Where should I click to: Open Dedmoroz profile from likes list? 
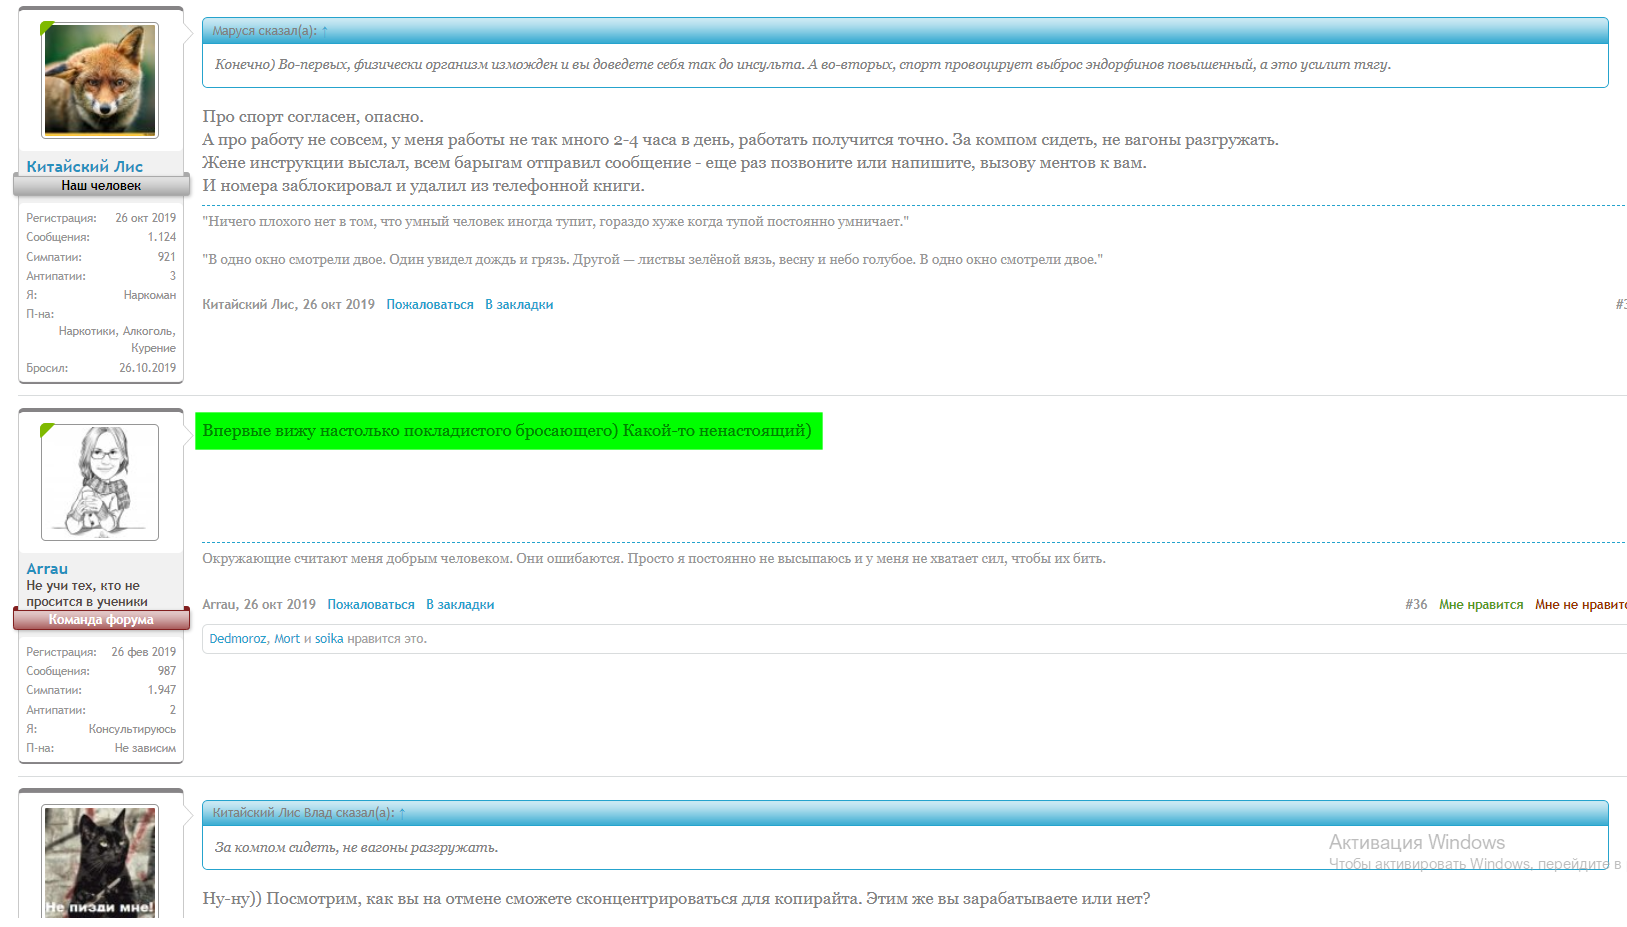pos(238,639)
